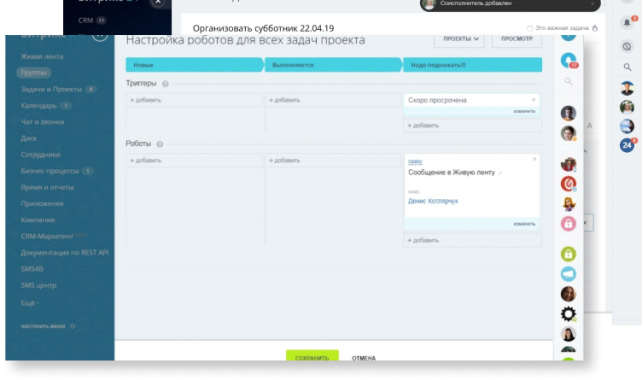Open Чат и звонки

42,122
